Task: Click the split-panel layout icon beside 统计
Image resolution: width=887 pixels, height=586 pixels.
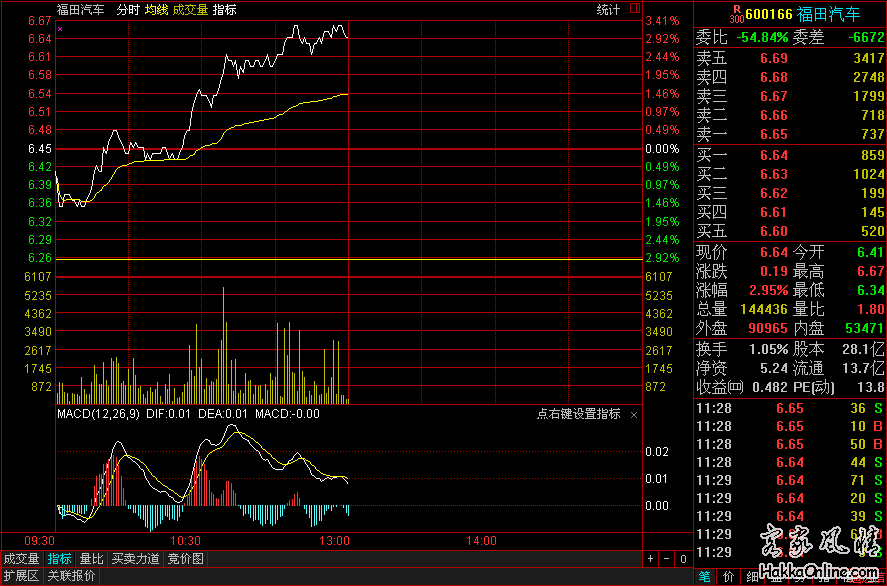Action: [635, 8]
